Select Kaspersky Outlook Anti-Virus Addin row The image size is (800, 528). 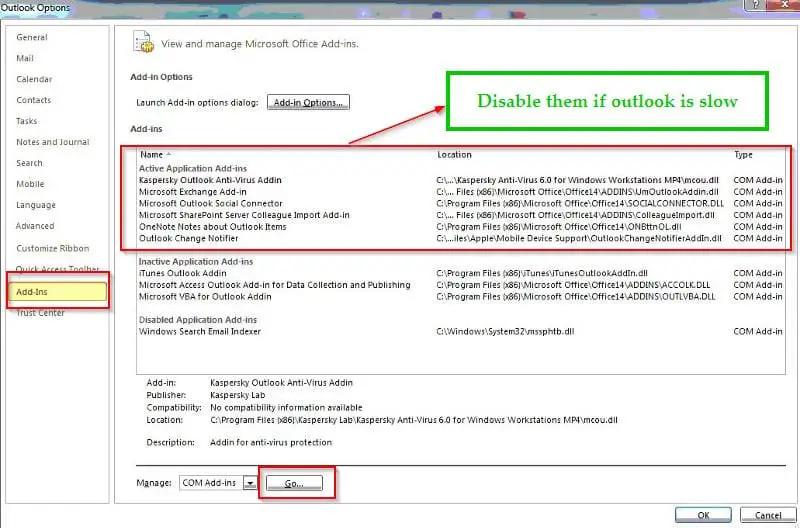point(460,180)
